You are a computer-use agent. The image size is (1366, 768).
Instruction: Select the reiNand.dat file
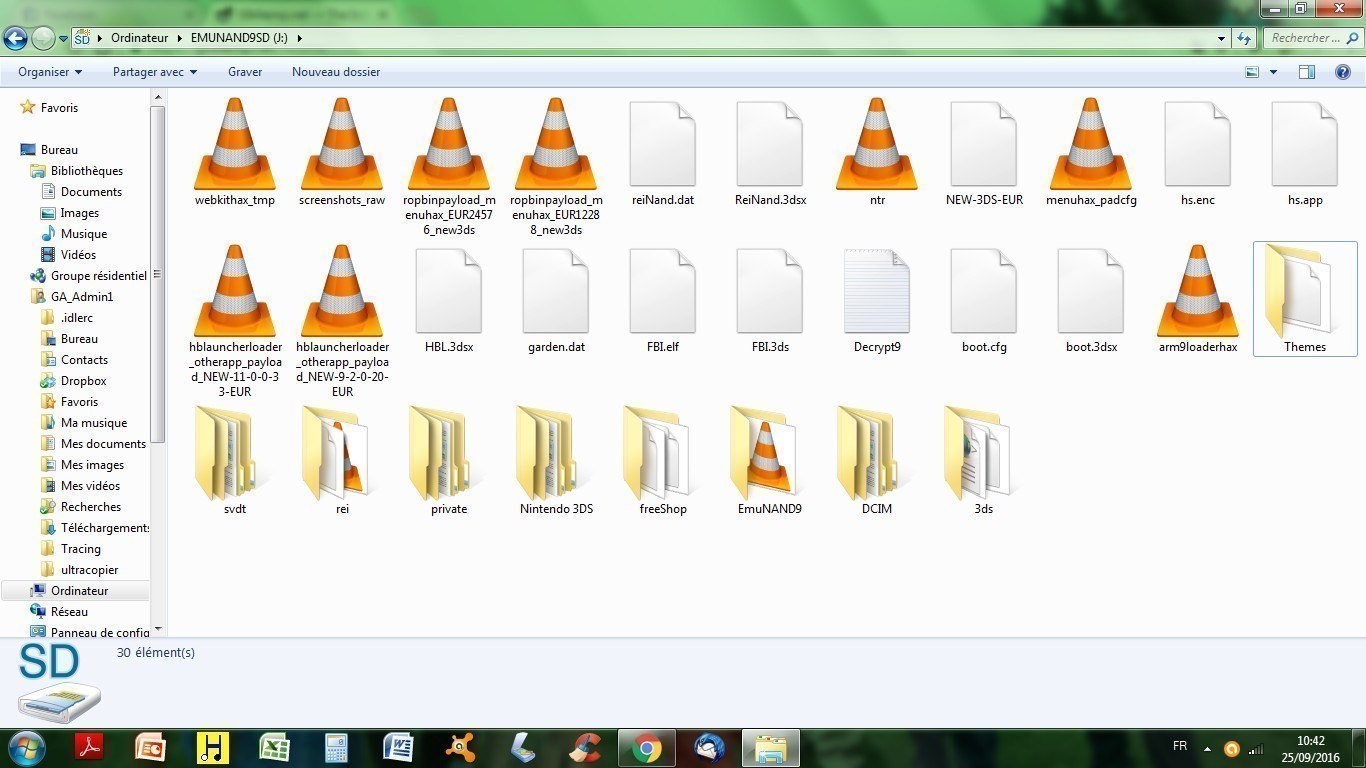point(663,152)
